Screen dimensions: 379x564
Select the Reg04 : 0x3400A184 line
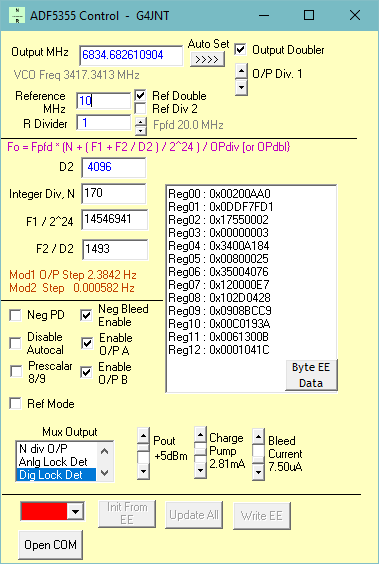click(x=219, y=246)
